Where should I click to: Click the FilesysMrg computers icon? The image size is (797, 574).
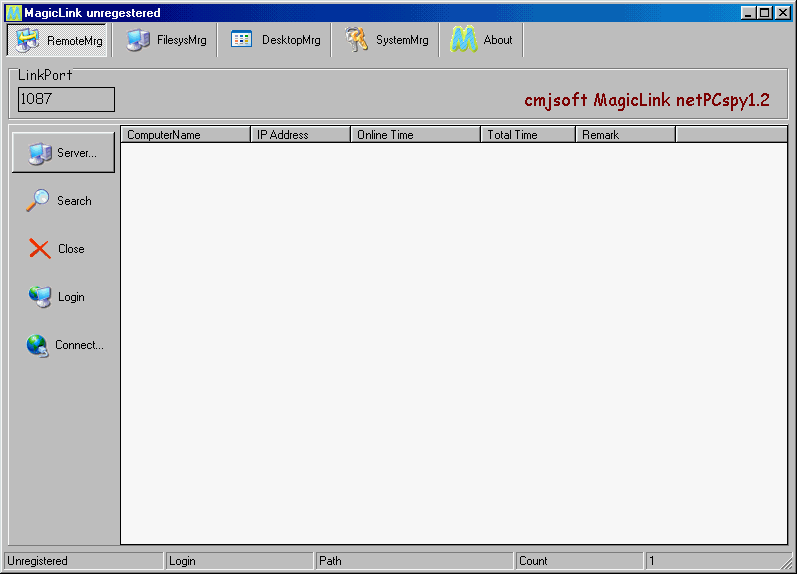tap(139, 41)
